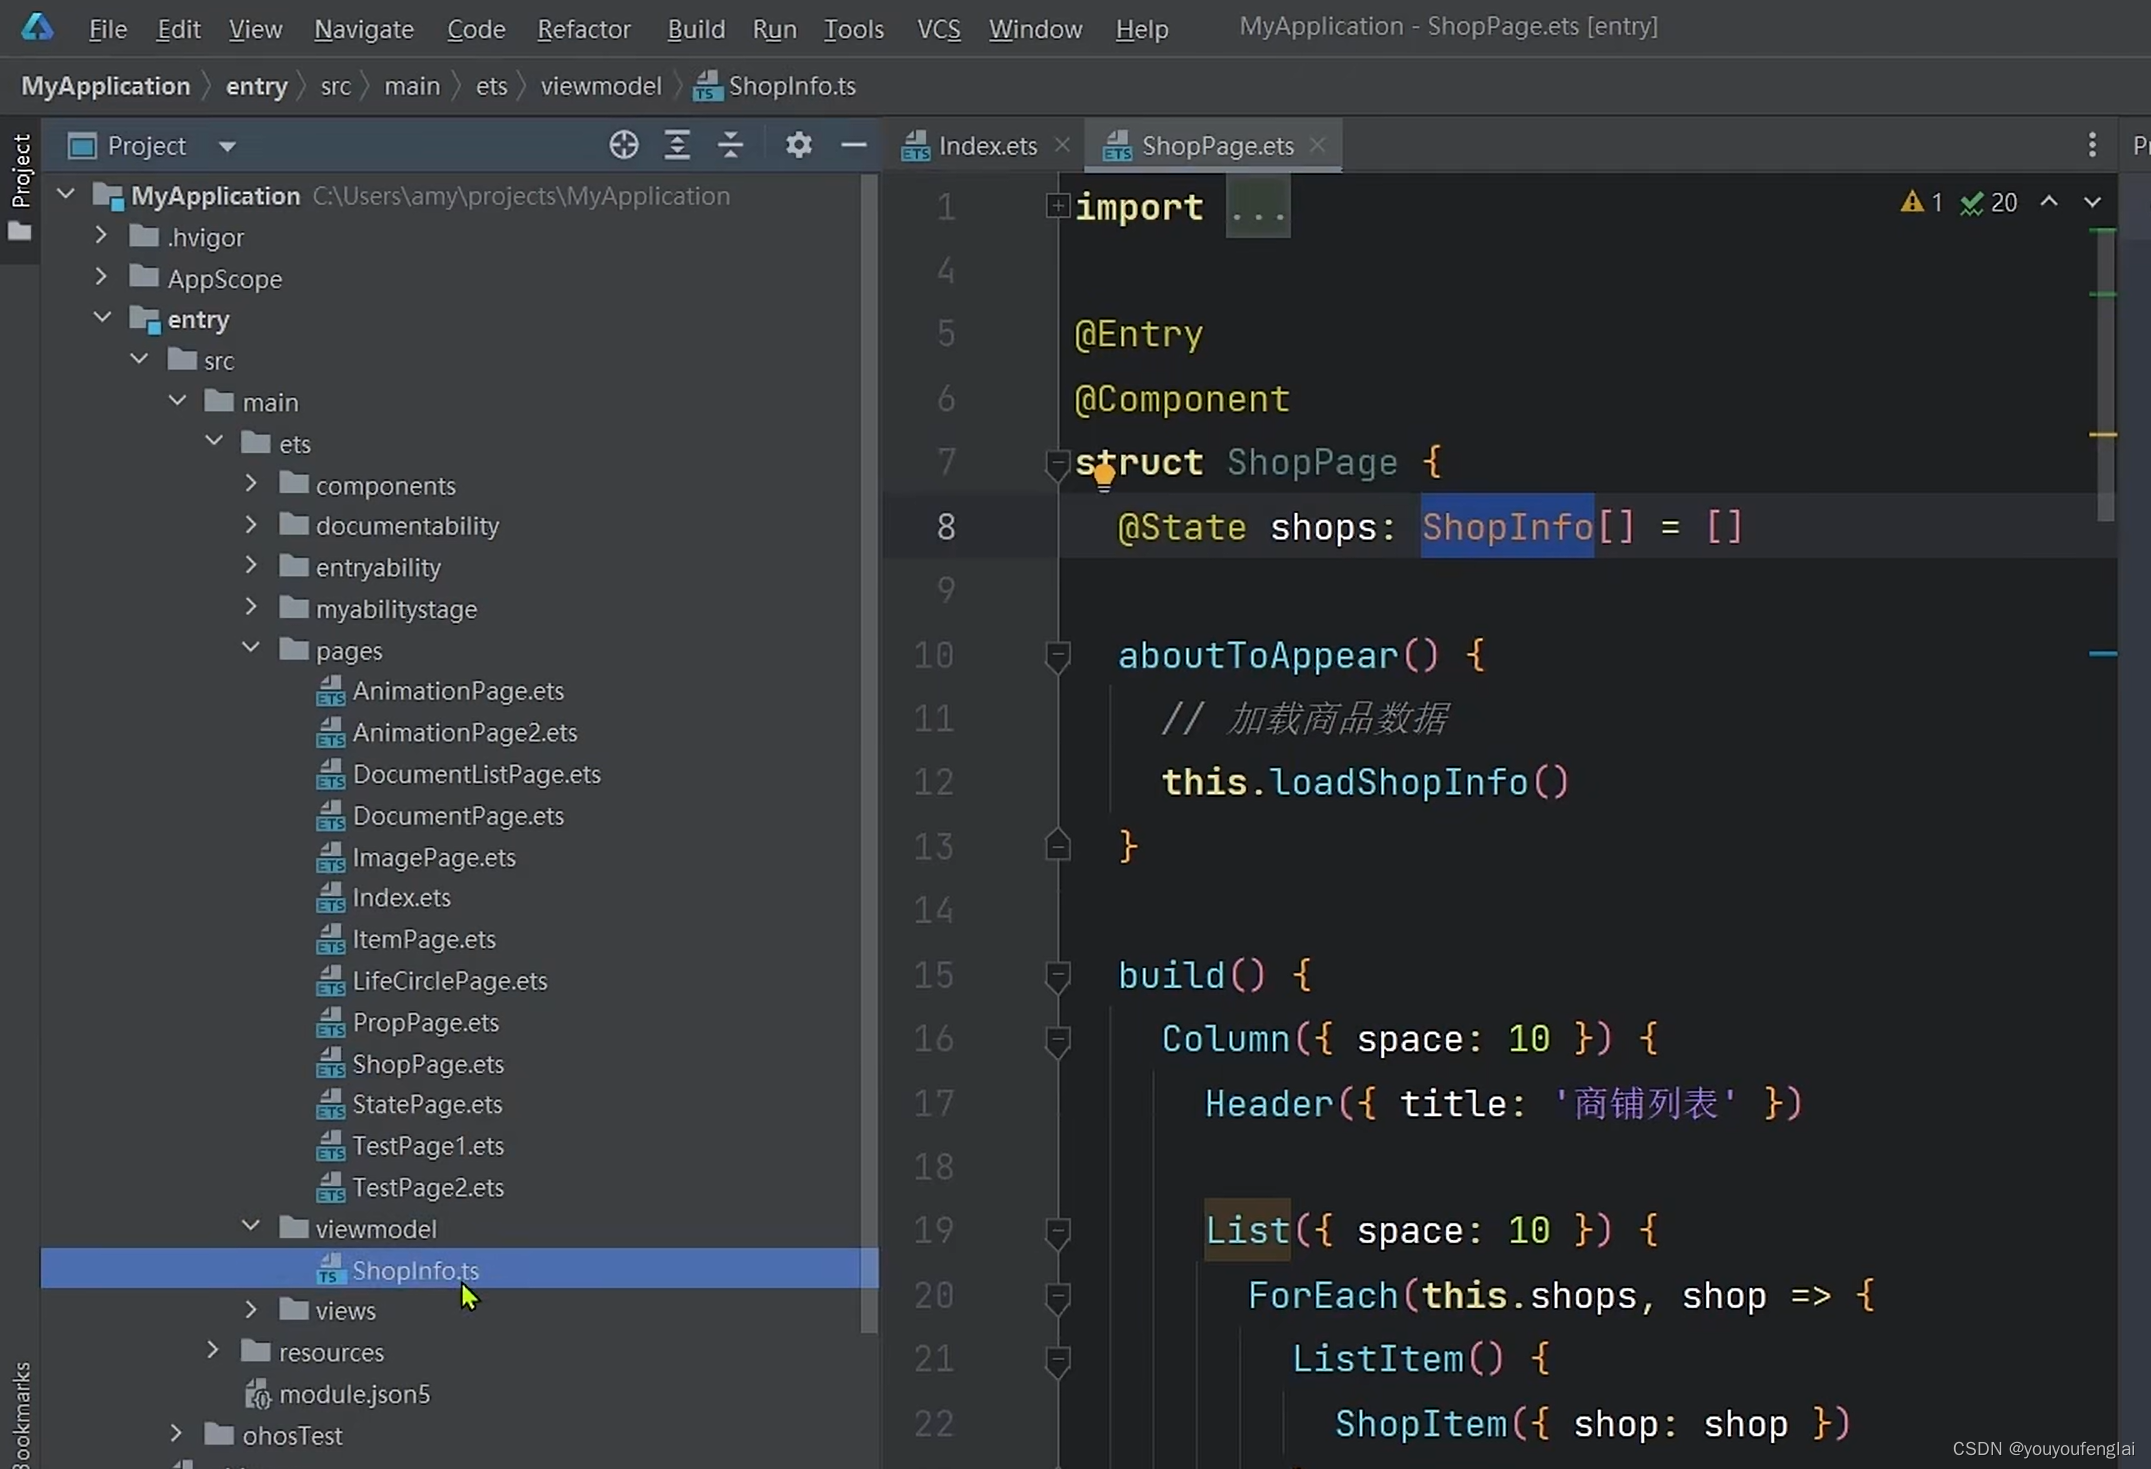
Task: Collapse the MyApplication root node
Action: point(66,194)
